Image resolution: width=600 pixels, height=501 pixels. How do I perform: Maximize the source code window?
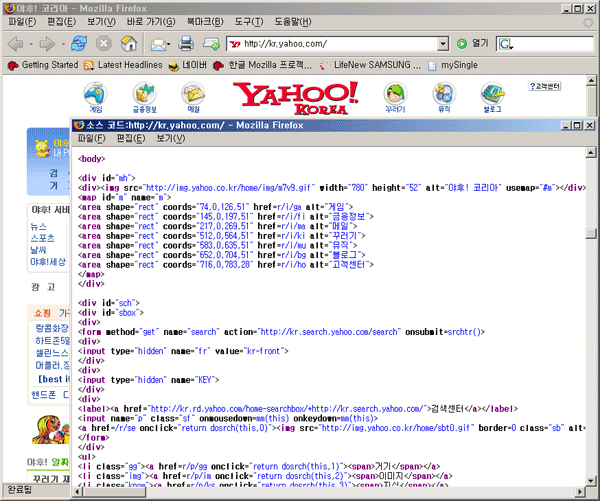point(577,125)
